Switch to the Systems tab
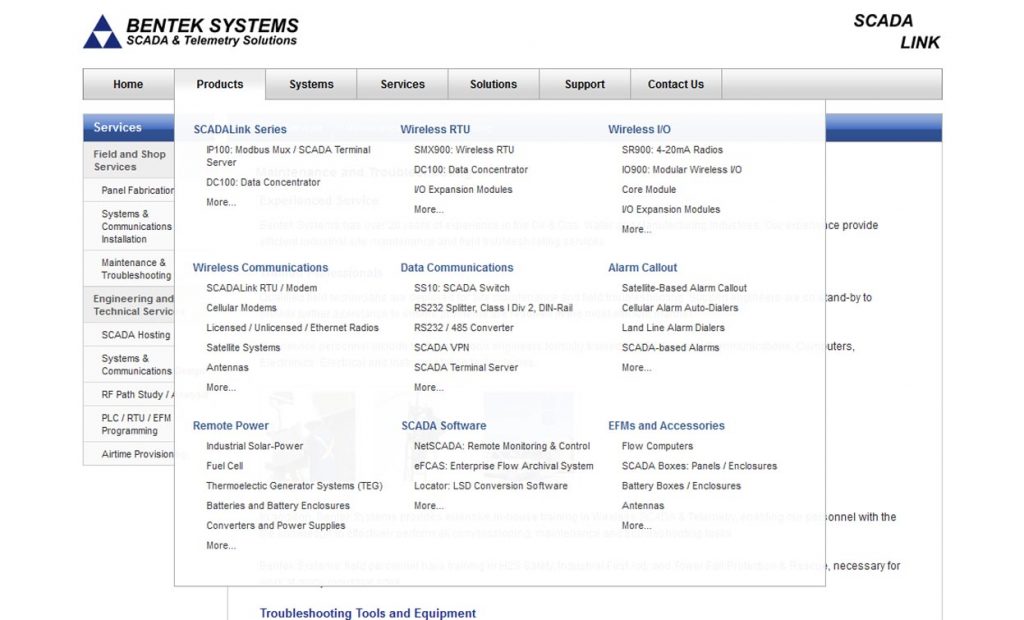Image resolution: width=1024 pixels, height=620 pixels. tap(311, 84)
